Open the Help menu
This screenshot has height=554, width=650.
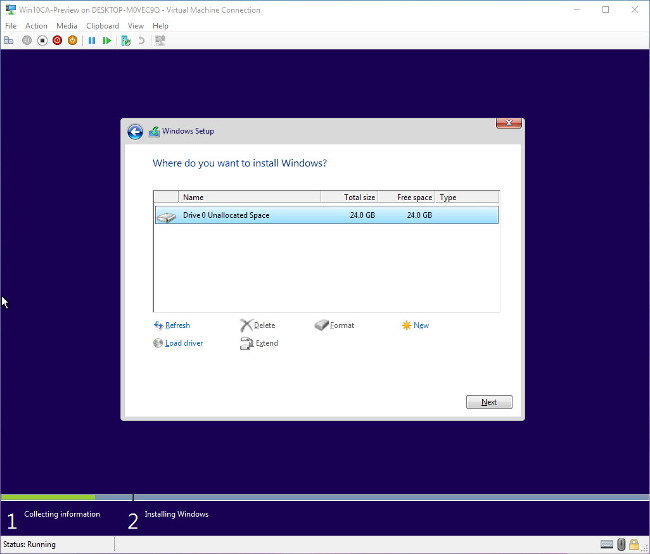160,26
